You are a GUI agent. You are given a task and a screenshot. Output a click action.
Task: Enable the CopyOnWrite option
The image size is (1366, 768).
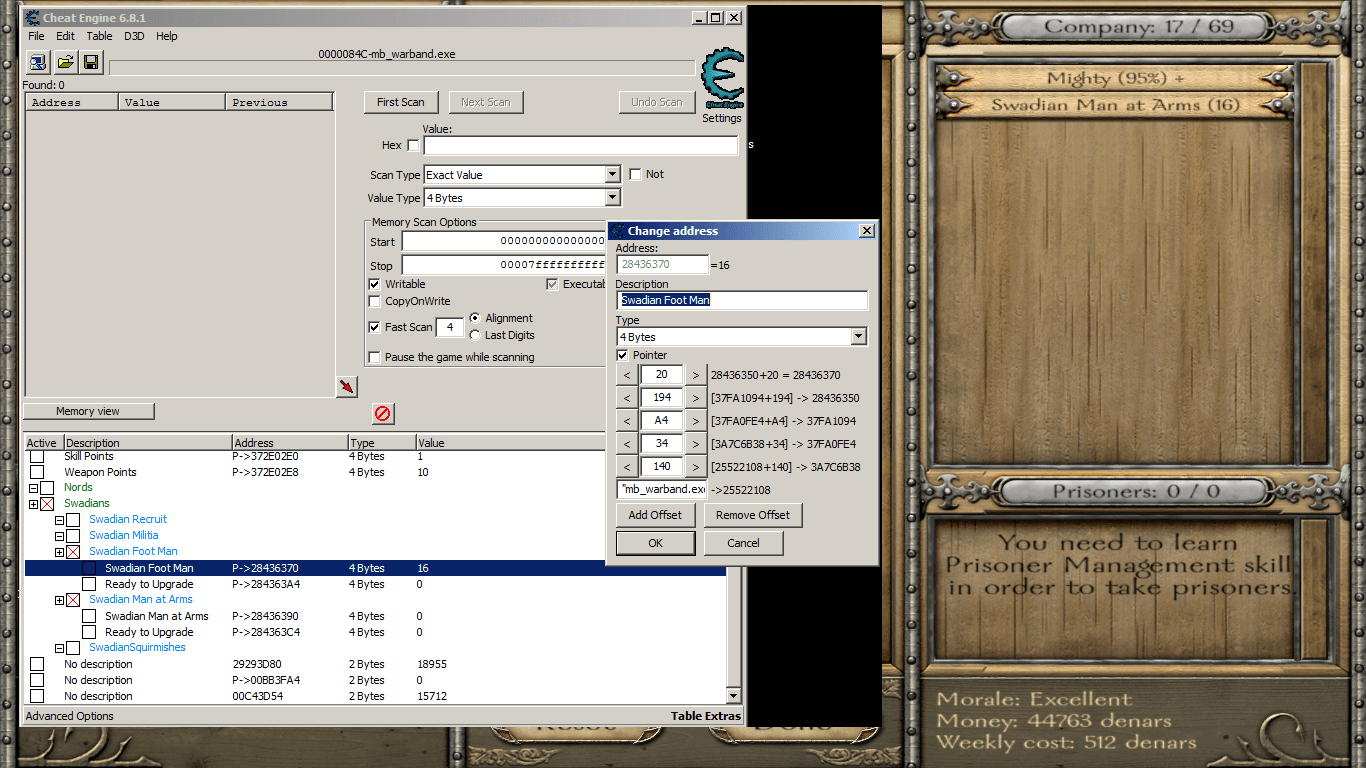tap(375, 301)
